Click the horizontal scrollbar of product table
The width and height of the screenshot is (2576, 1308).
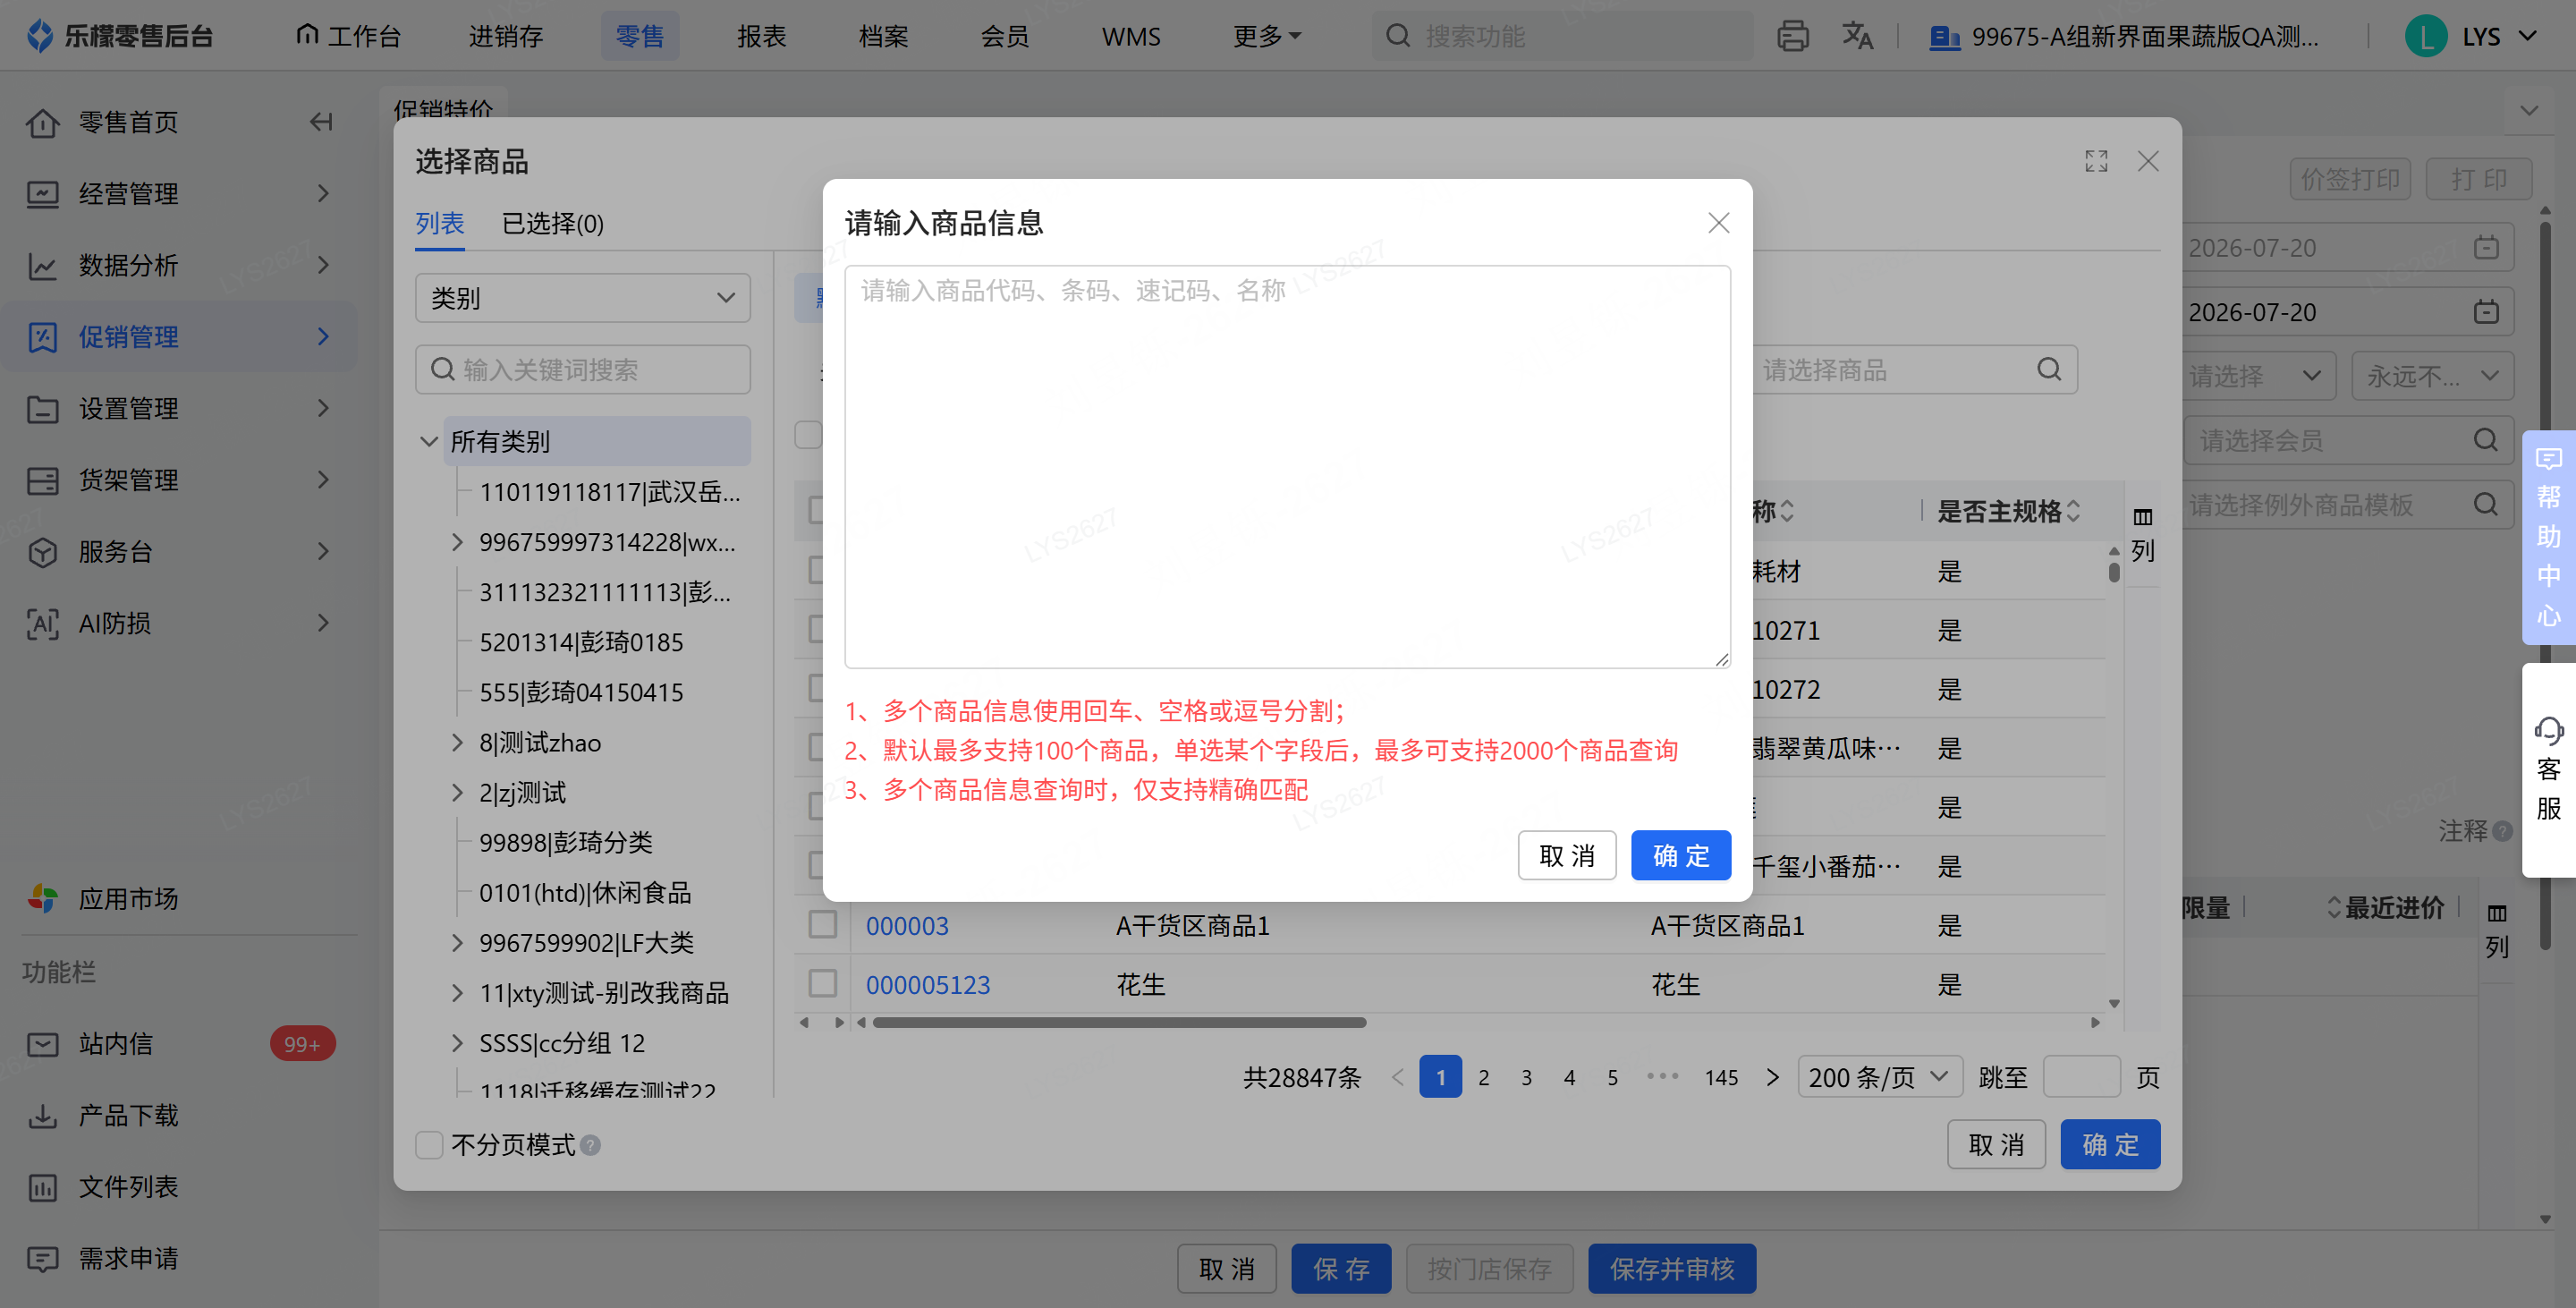point(1119,1022)
